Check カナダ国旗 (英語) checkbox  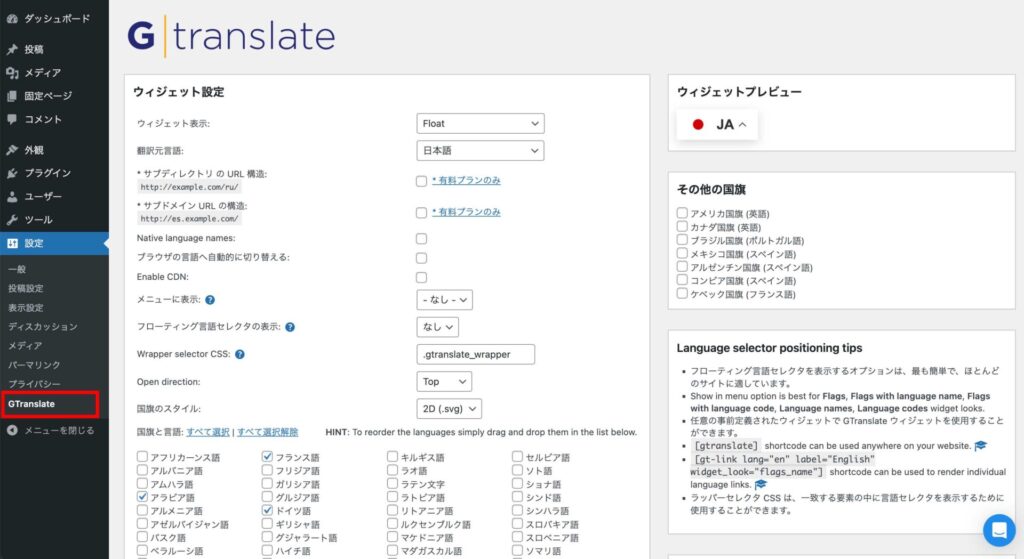tap(682, 227)
